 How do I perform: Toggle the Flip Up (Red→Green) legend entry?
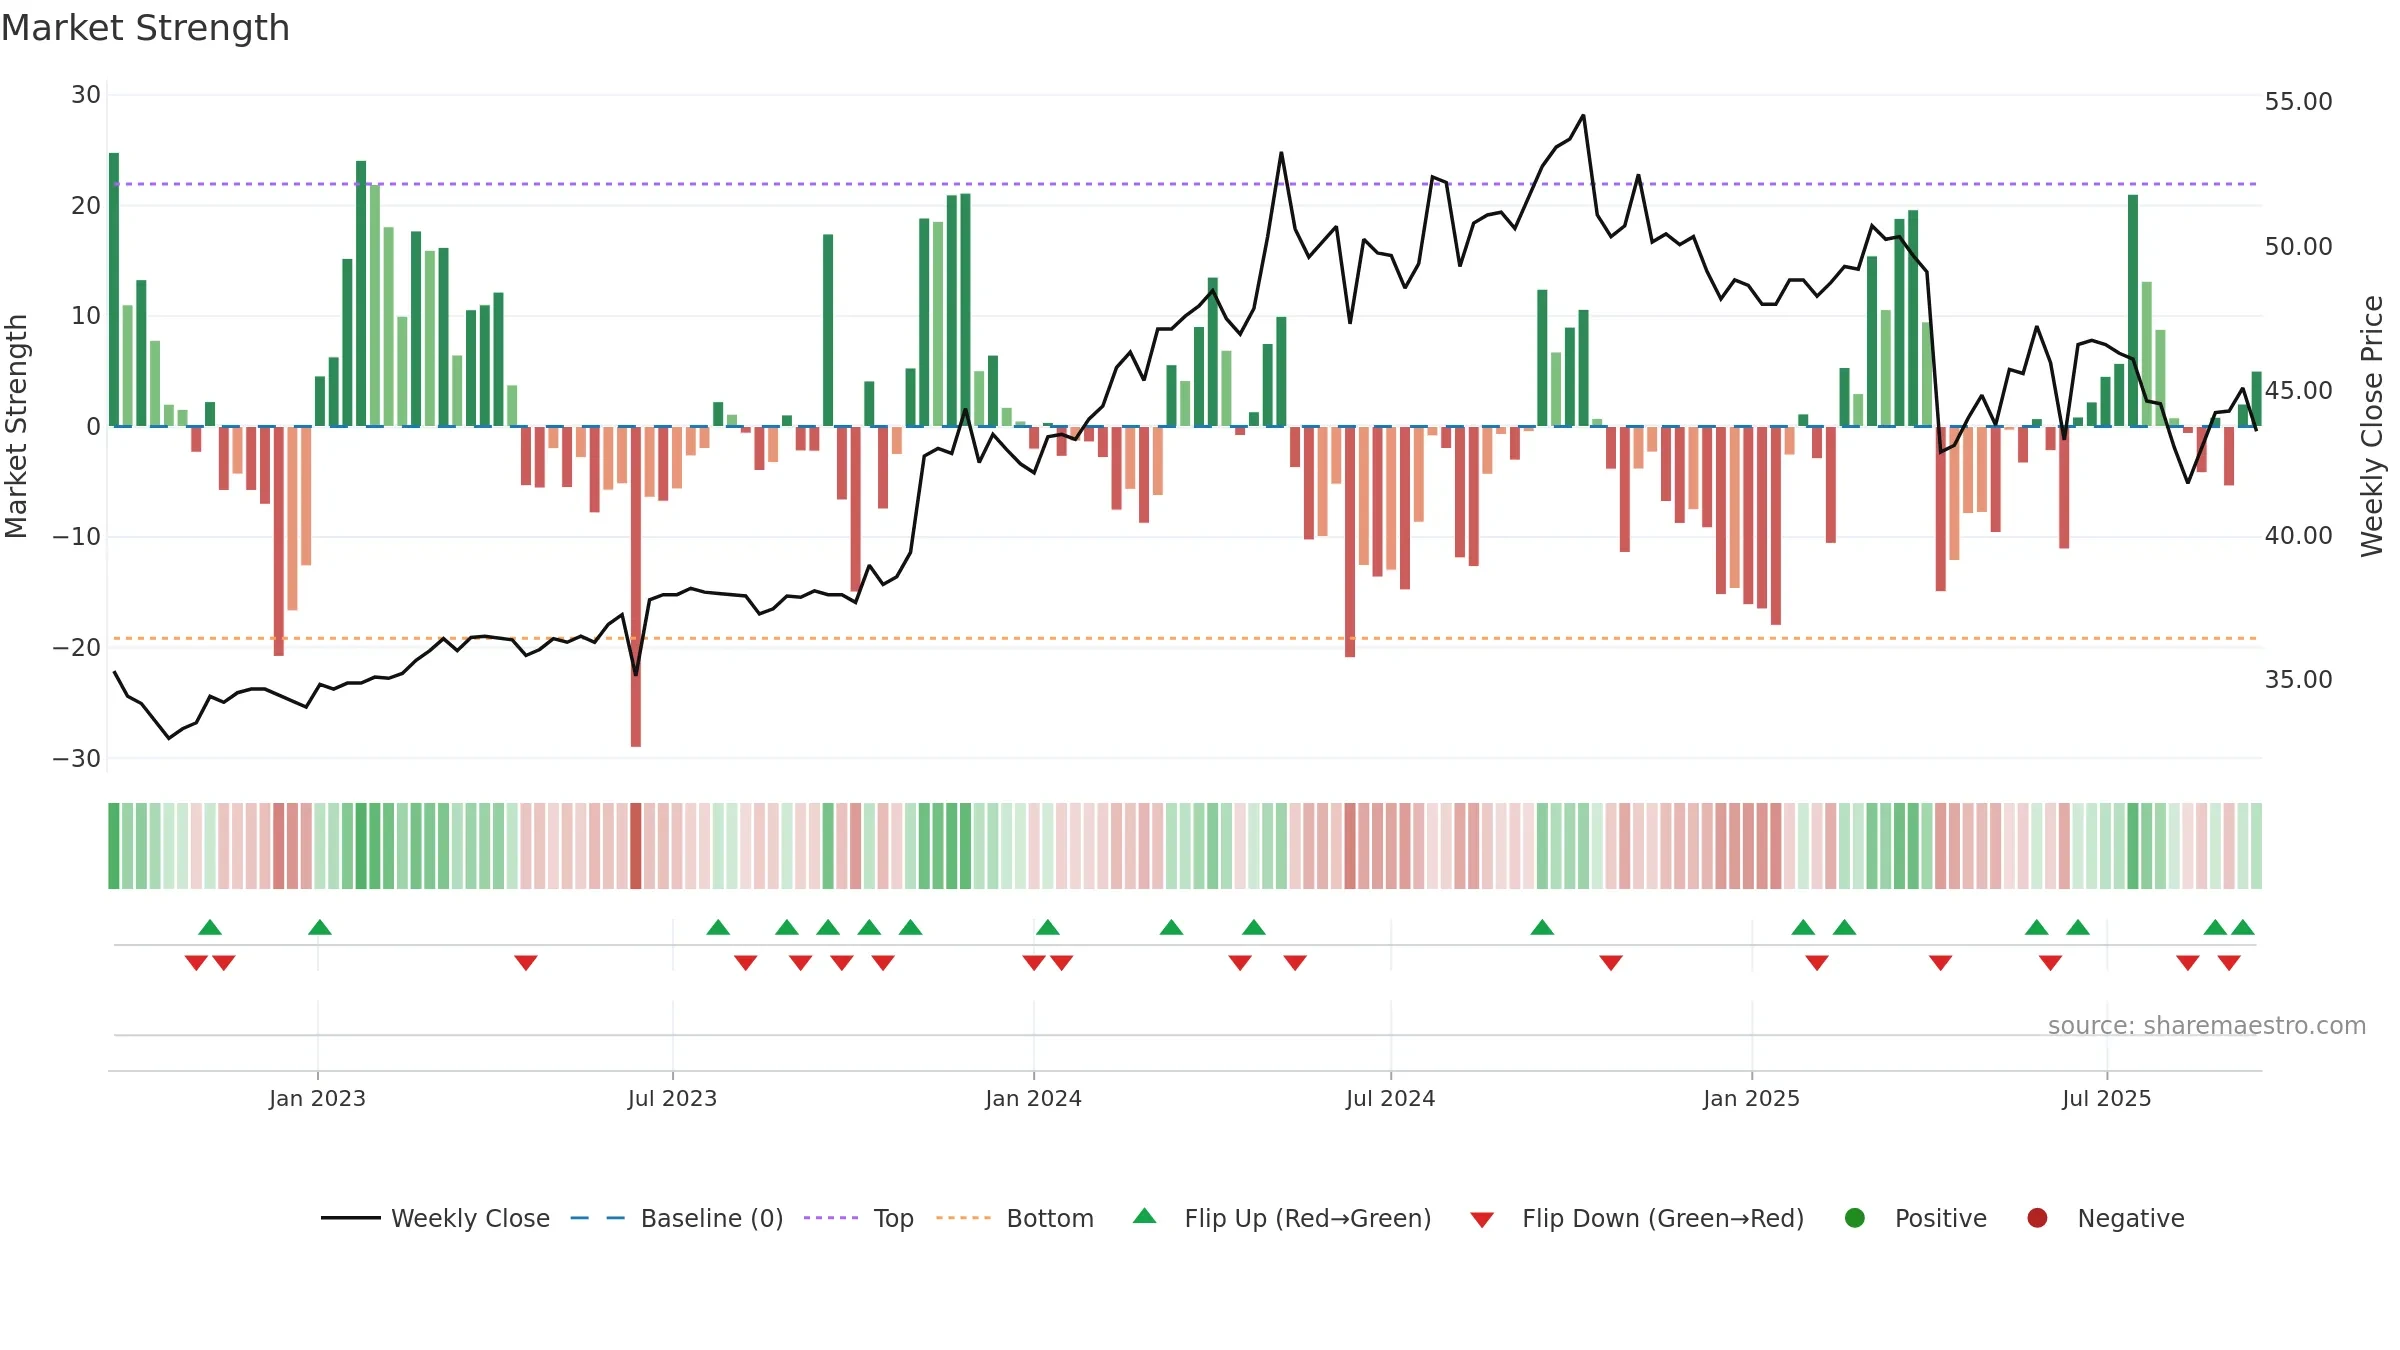click(1282, 1218)
